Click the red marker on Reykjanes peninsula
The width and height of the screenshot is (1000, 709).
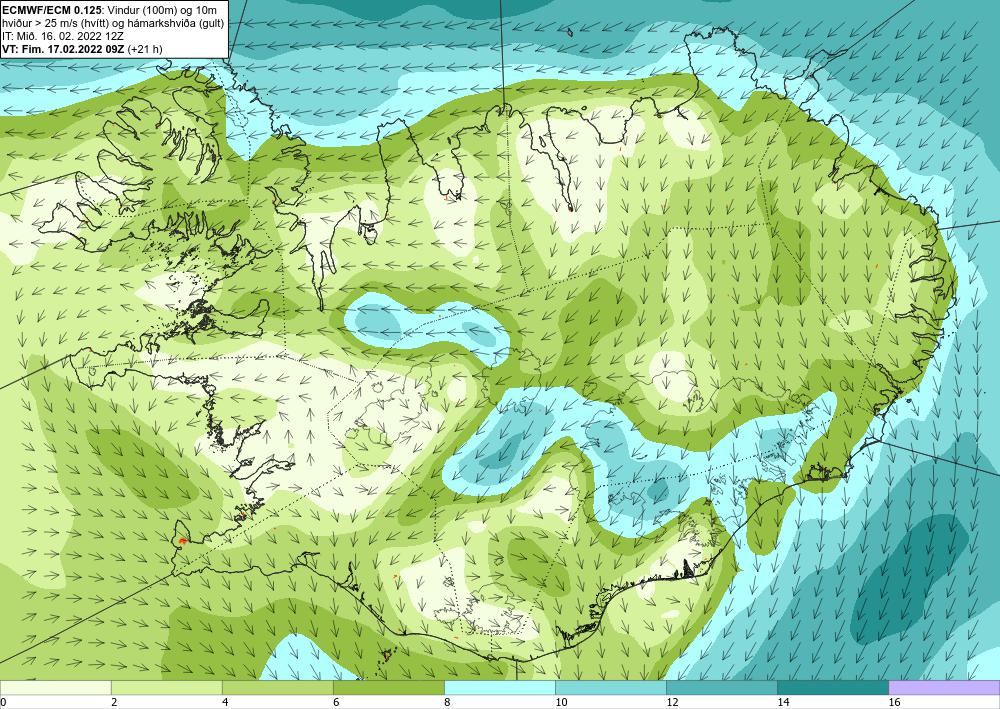[182, 541]
